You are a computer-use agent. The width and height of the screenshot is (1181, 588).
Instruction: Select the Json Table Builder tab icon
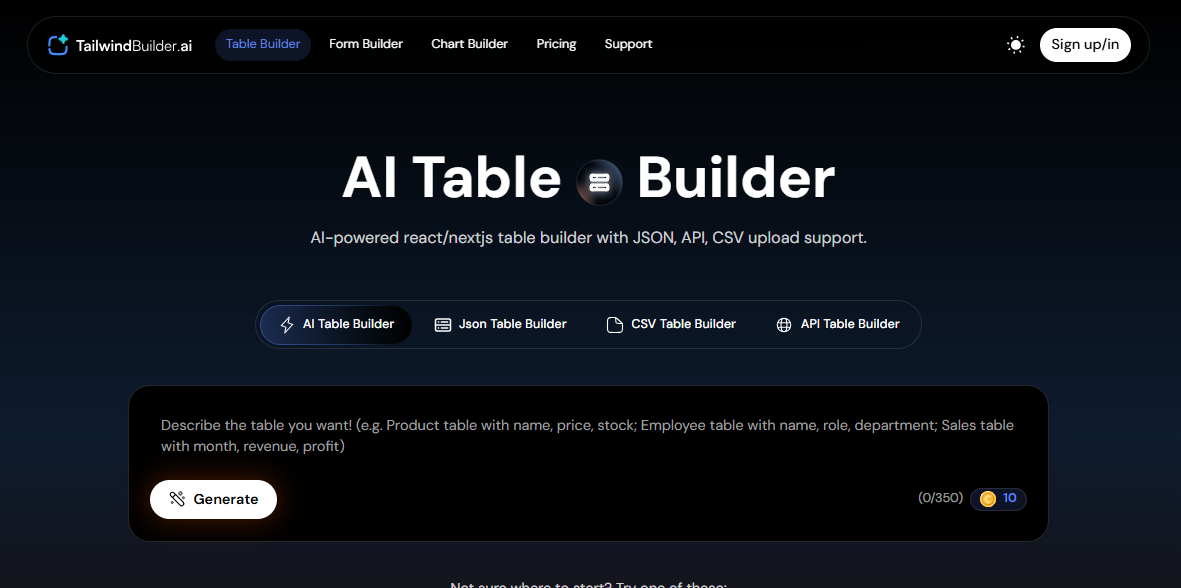pos(443,325)
